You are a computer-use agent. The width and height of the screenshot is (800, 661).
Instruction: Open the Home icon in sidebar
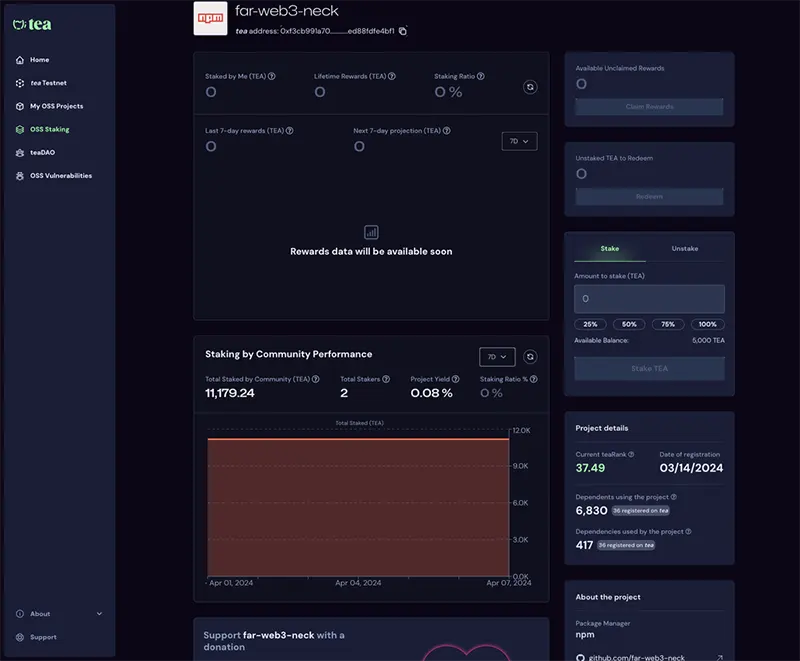click(20, 60)
